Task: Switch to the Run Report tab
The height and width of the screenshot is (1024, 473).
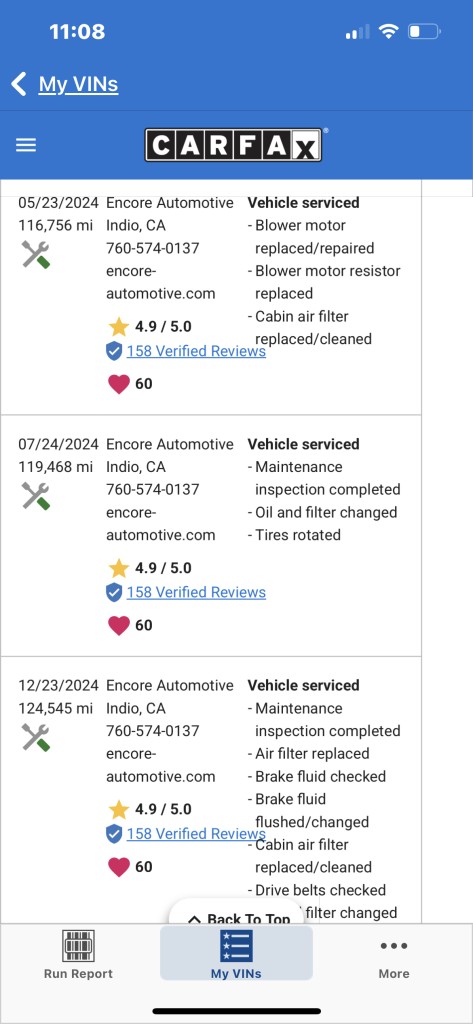Action: coord(78,954)
